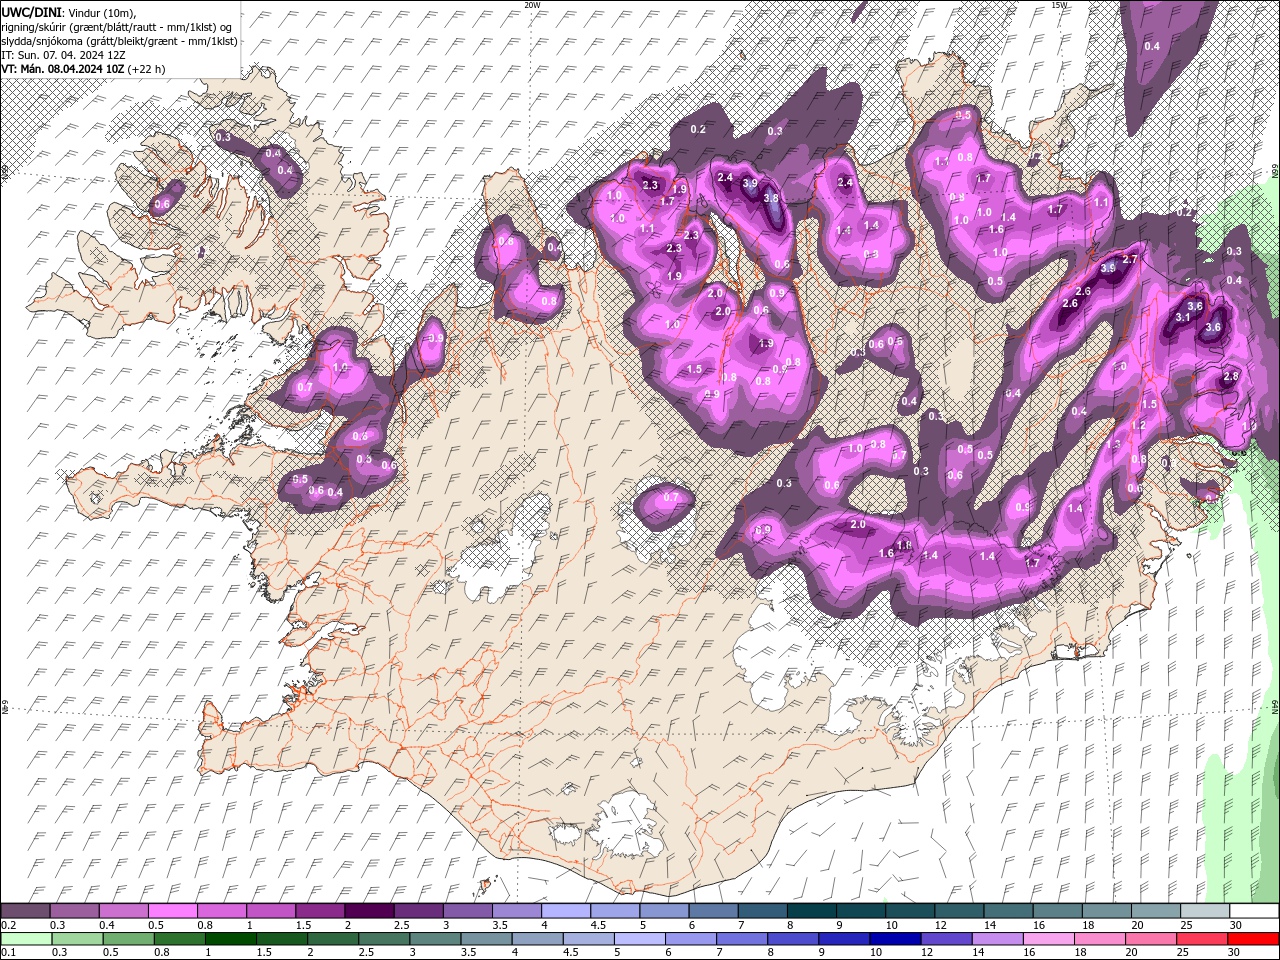The height and width of the screenshot is (960, 1280).
Task: Click the snow legend label '25'
Action: coord(1187,925)
